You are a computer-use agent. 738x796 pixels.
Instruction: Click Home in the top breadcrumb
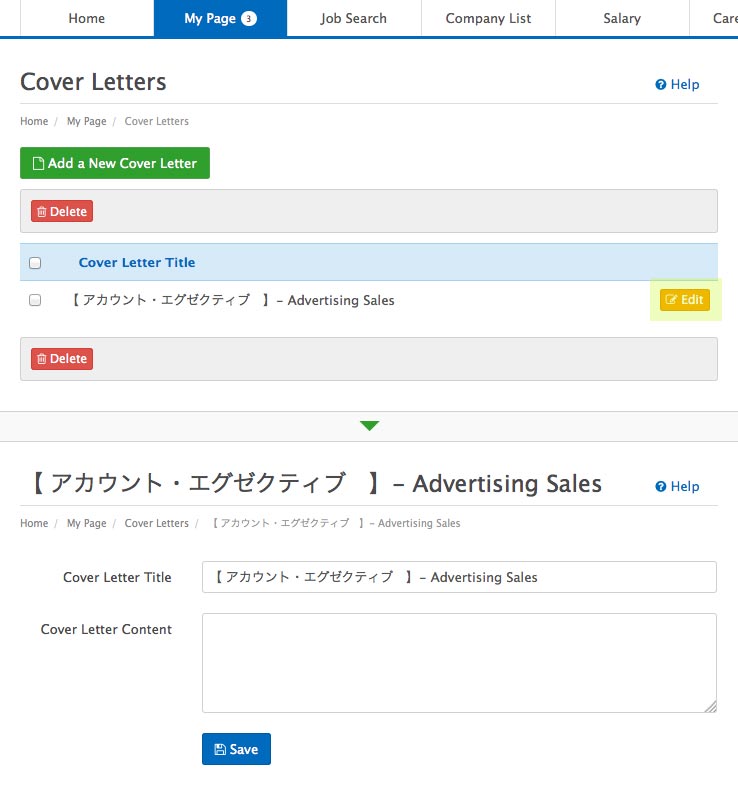34,121
